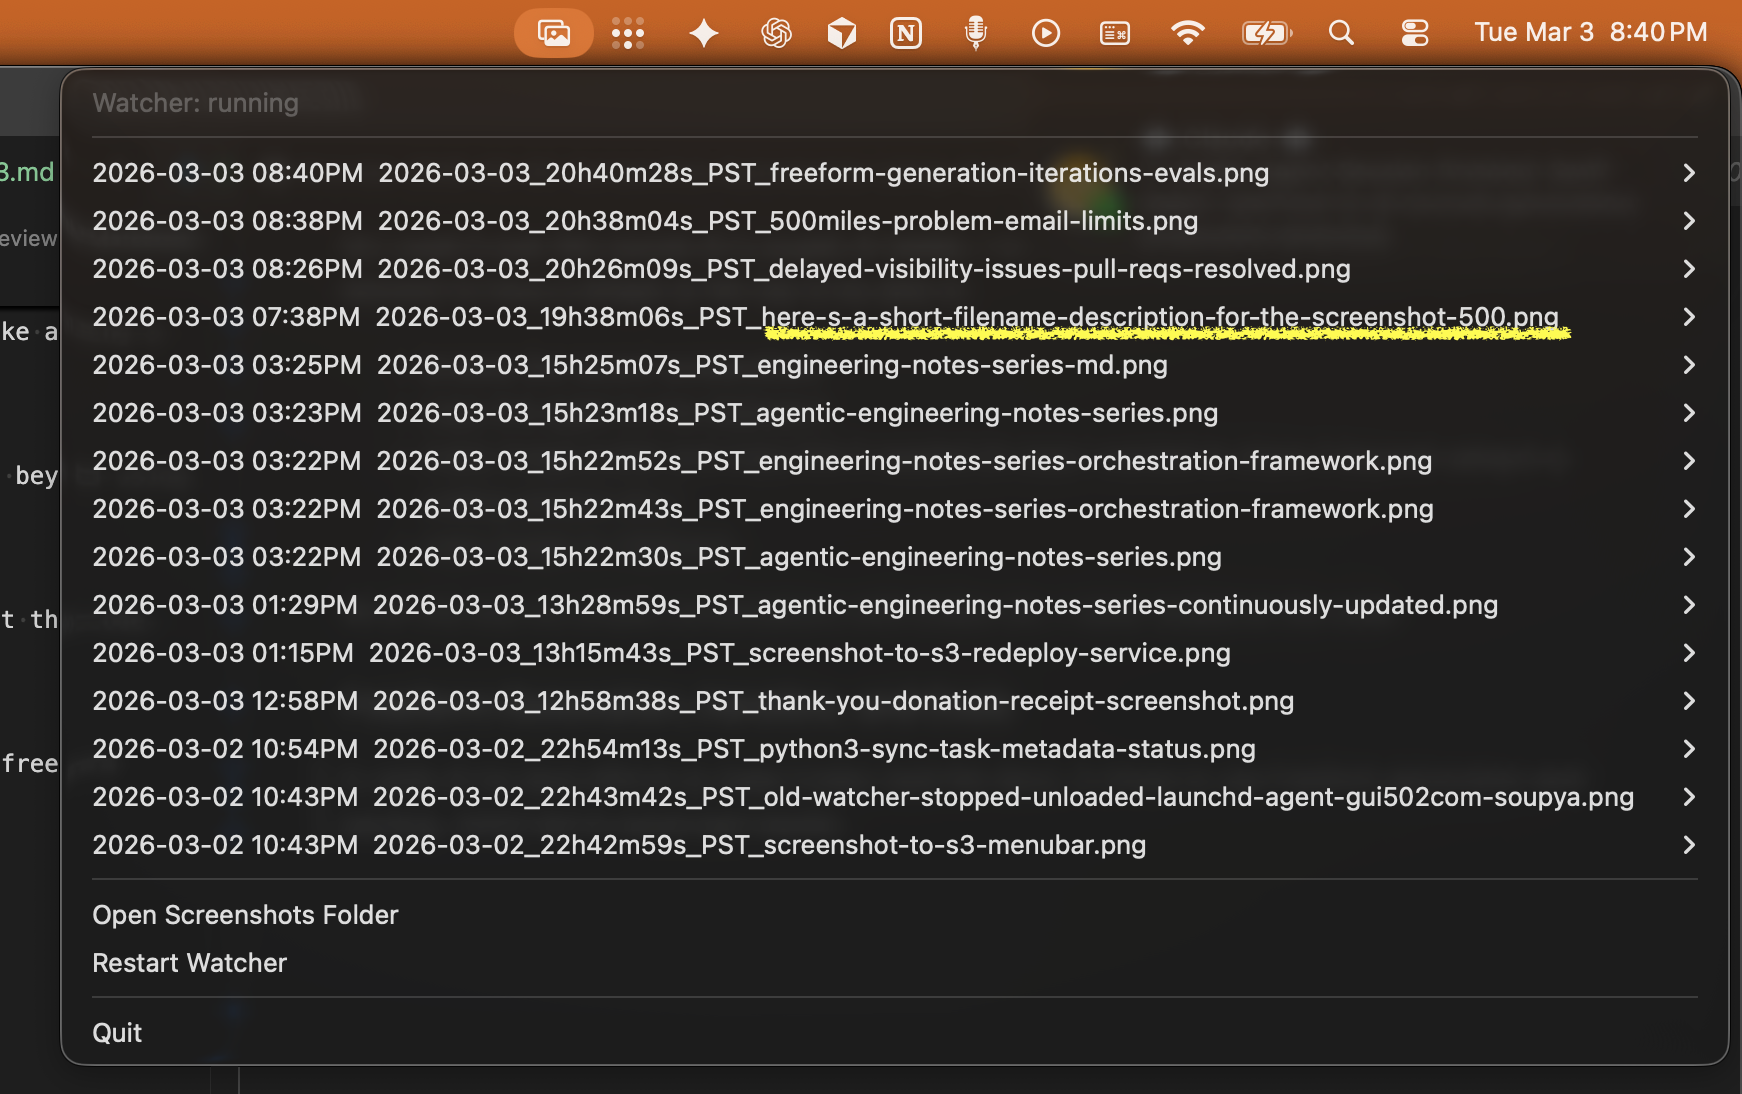Click the microphone dictation icon
Screen dimensions: 1742x1094
[x=974, y=32]
